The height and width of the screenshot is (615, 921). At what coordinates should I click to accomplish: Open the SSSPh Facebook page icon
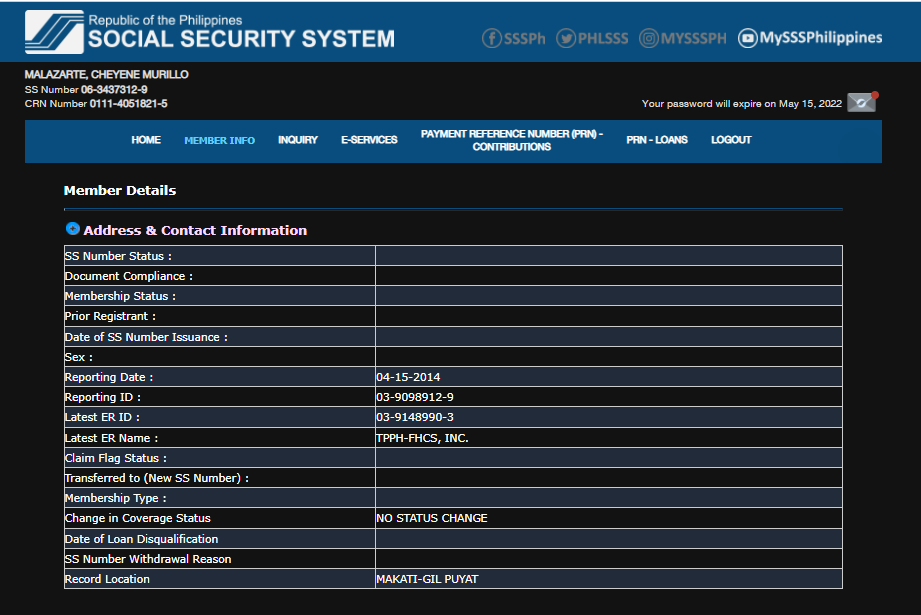tap(492, 38)
